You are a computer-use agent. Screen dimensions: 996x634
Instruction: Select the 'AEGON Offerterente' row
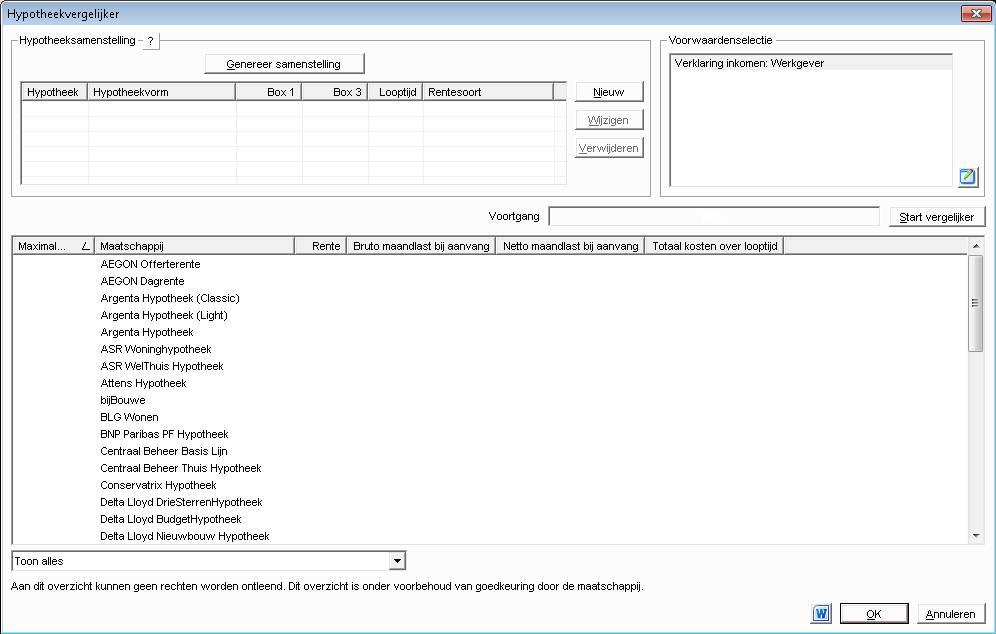click(x=490, y=264)
